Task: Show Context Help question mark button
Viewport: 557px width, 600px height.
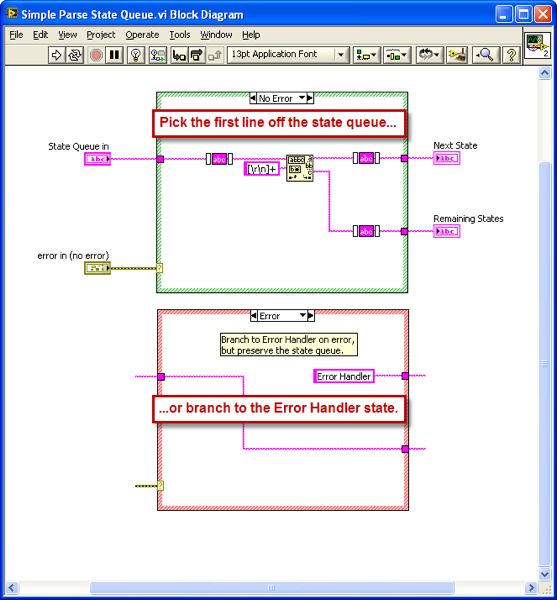Action: 511,55
